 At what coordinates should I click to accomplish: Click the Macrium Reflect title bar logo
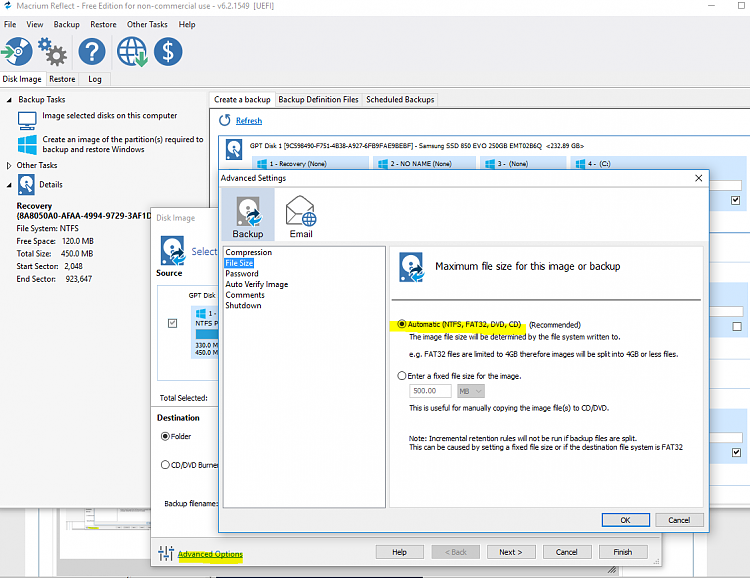coord(7,6)
